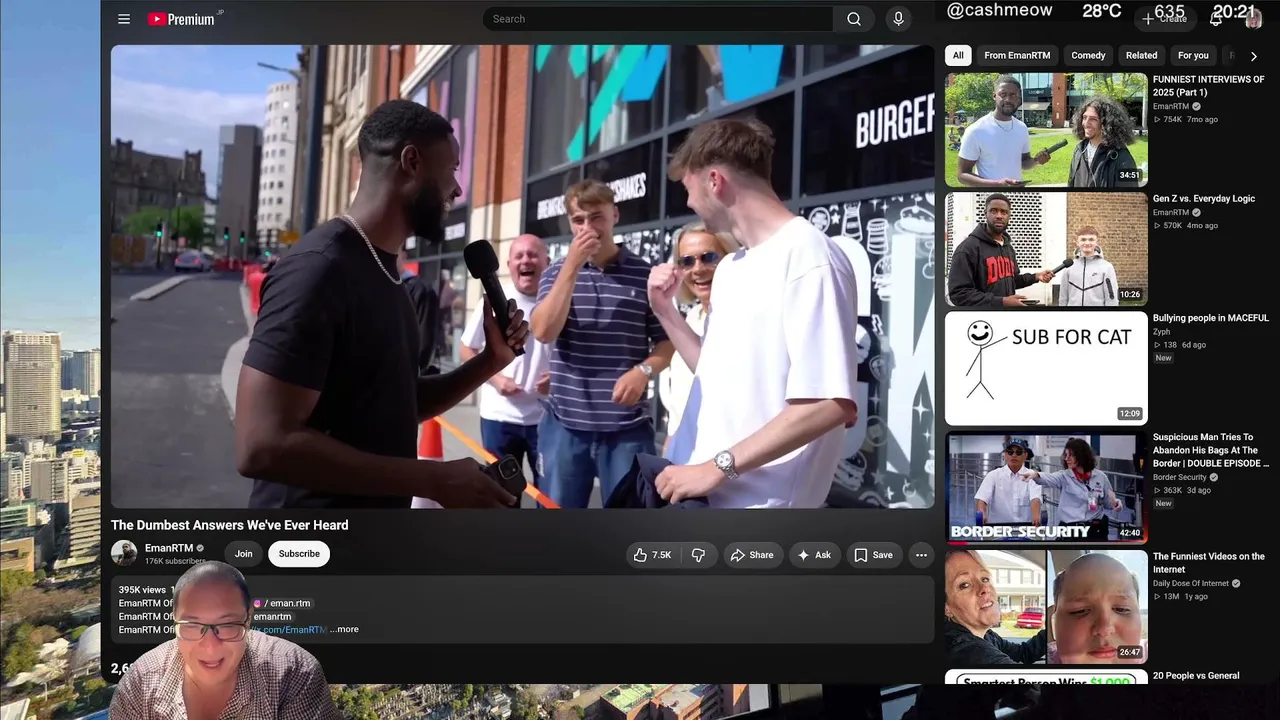Dislike this video
The height and width of the screenshot is (720, 1280).
698,555
